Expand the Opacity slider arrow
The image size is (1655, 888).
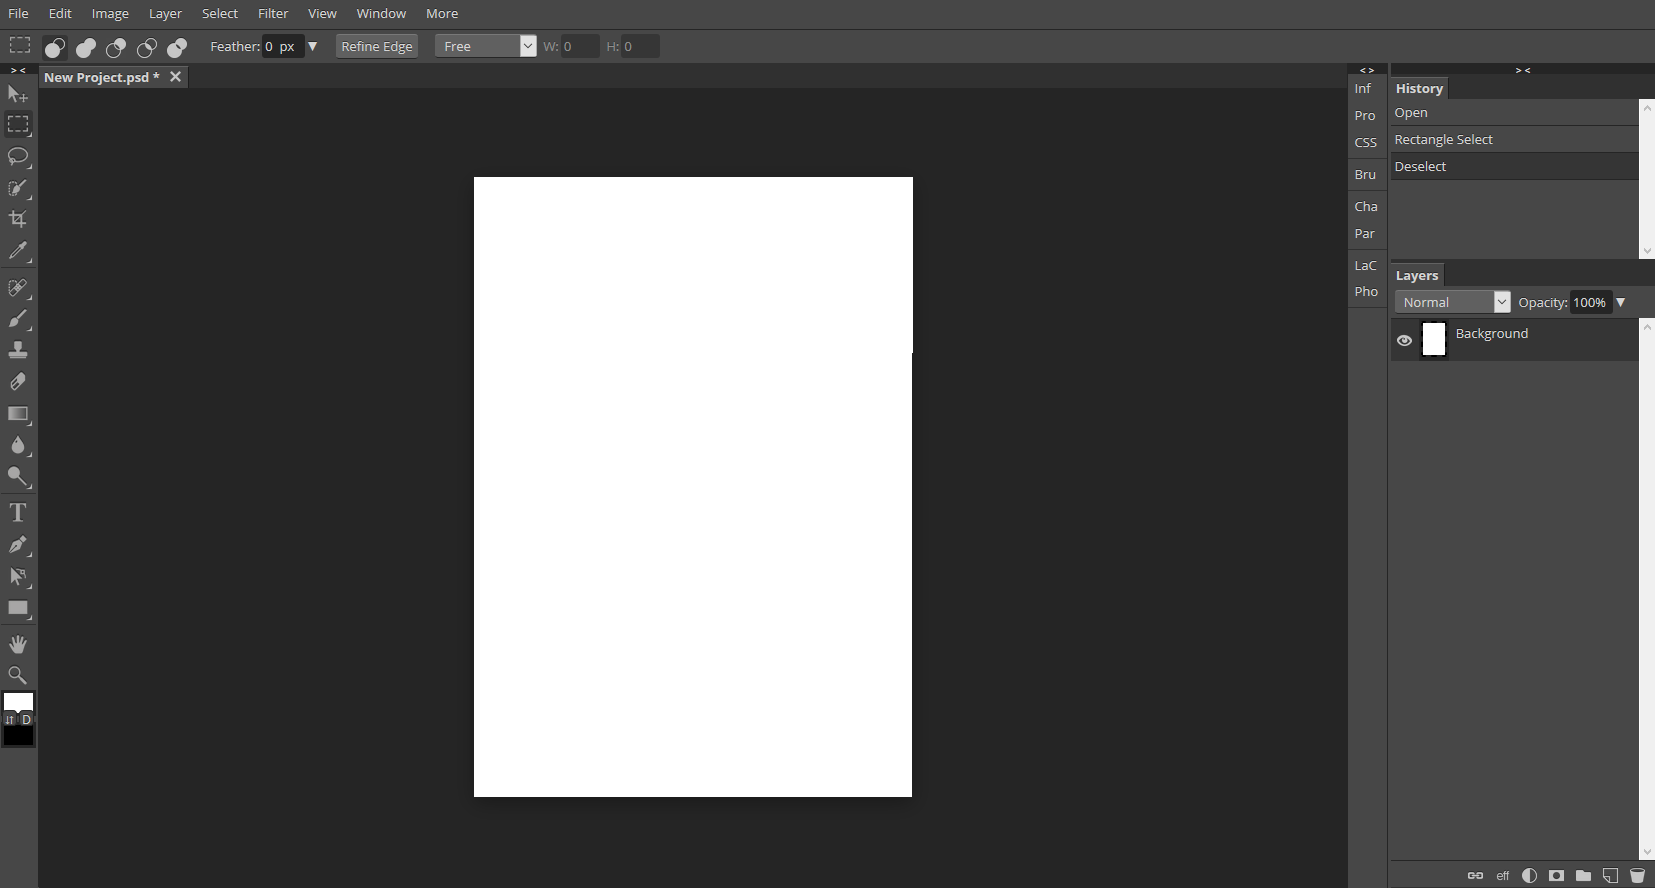[1621, 302]
